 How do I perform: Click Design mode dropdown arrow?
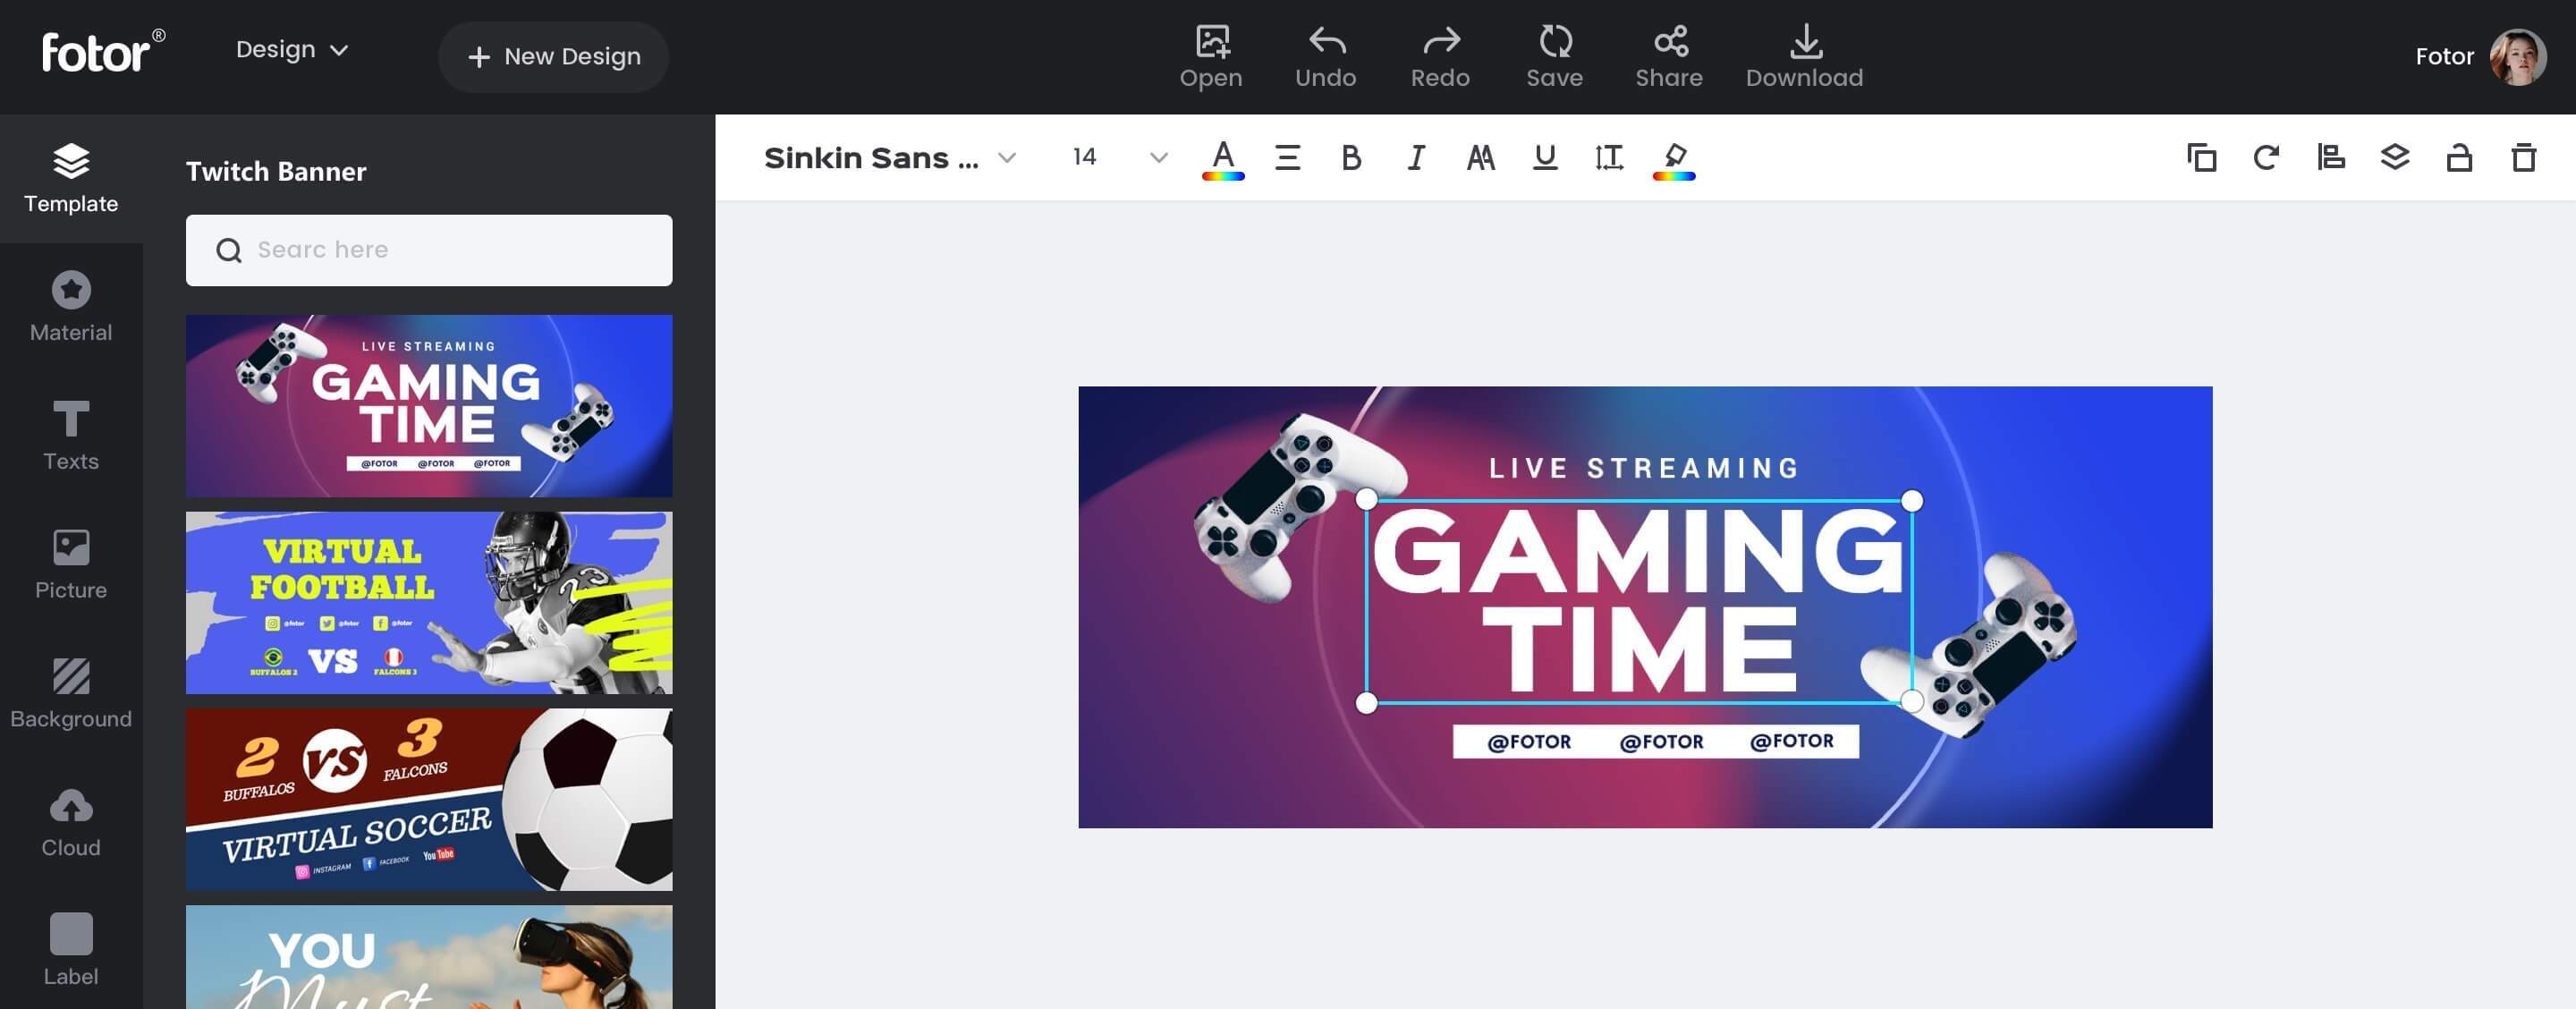pos(340,49)
